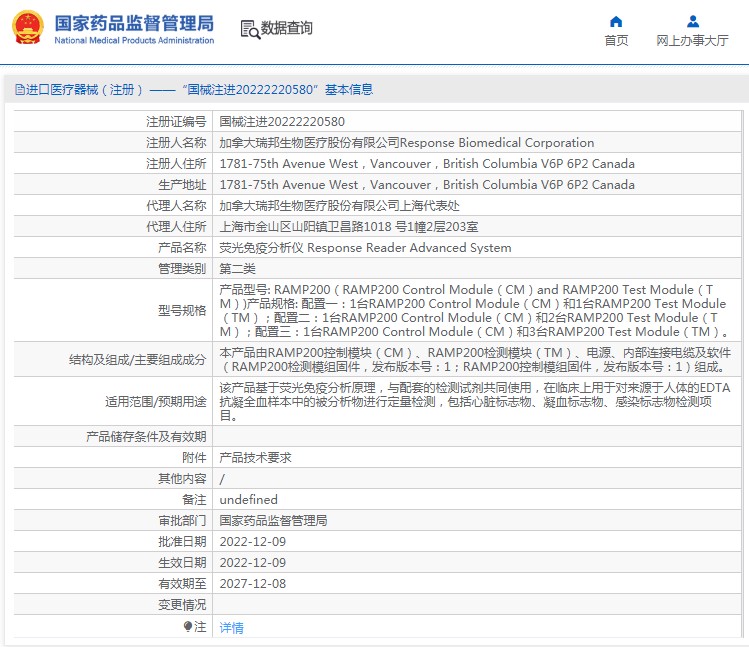749x647 pixels.
Task: Click the 适用范围 intended use description
Action: point(475,401)
